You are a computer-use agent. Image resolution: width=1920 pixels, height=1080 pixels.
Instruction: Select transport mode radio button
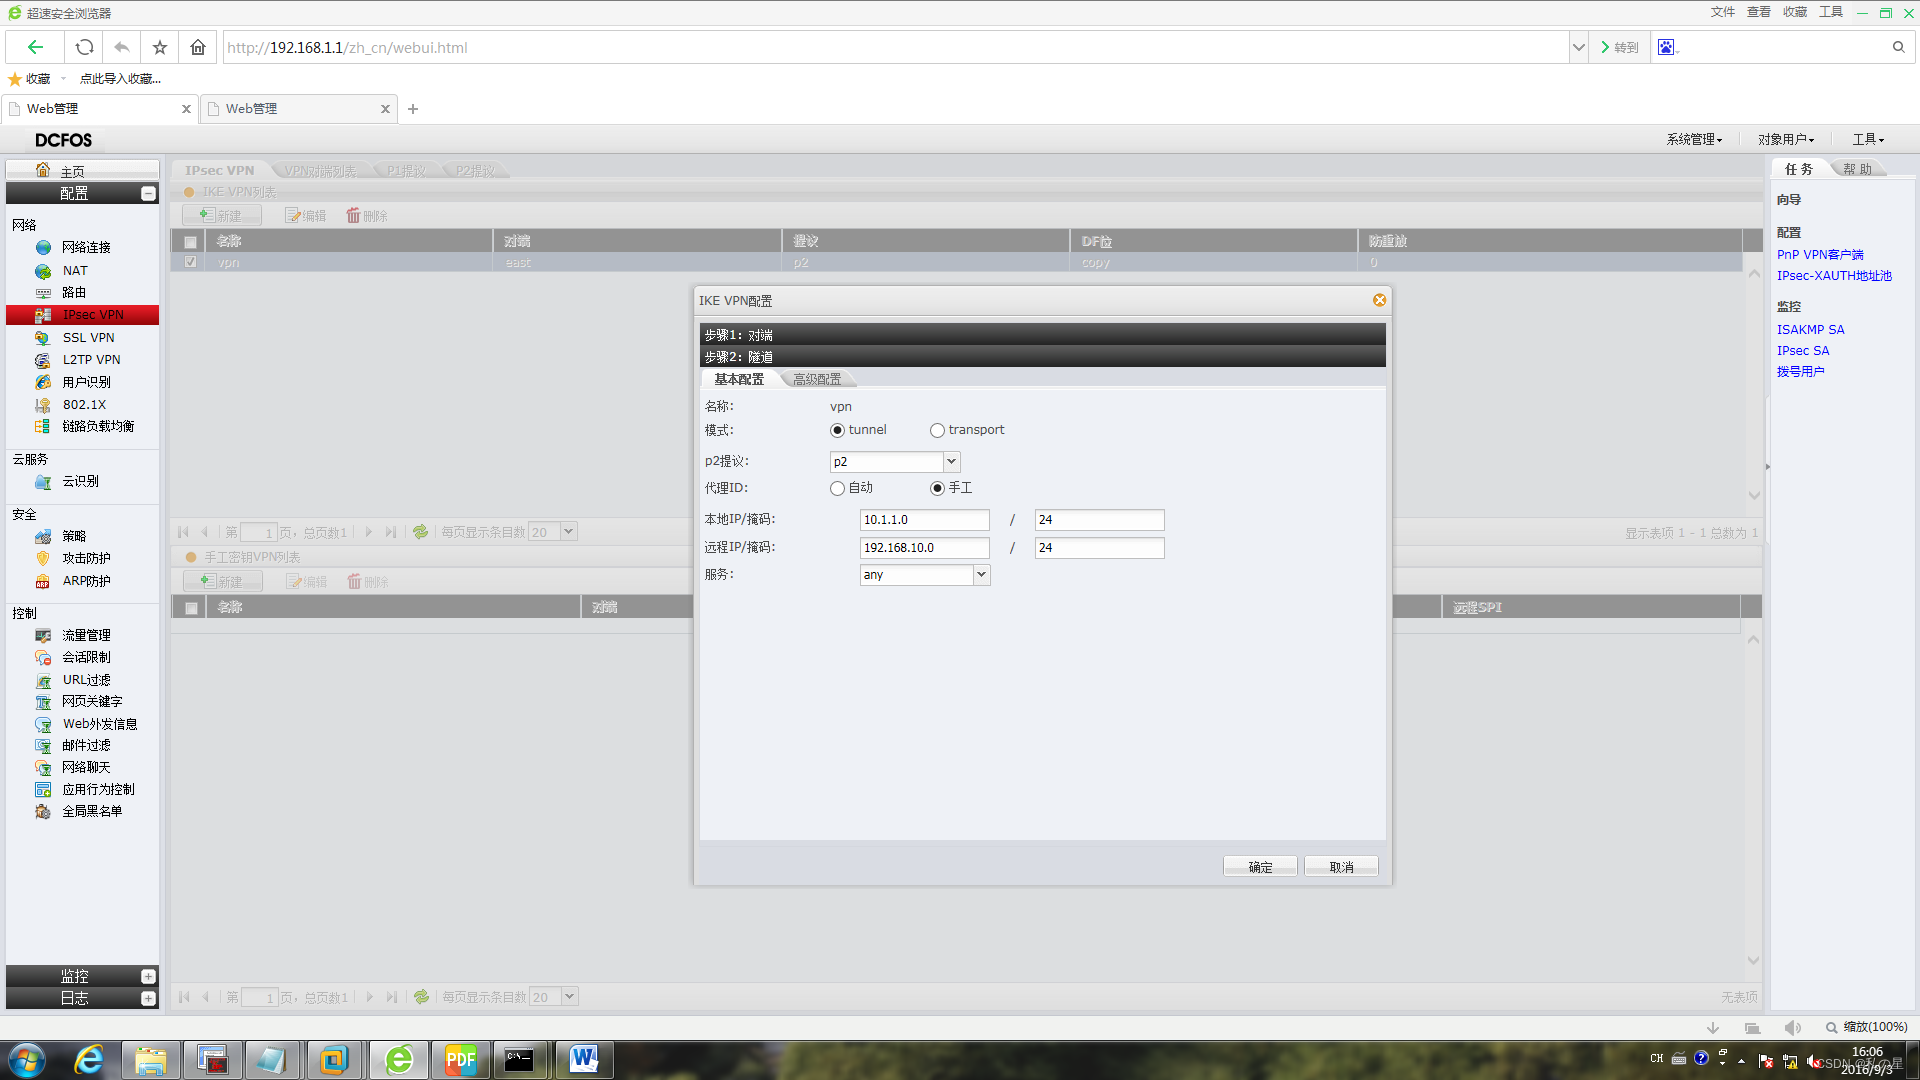(937, 431)
